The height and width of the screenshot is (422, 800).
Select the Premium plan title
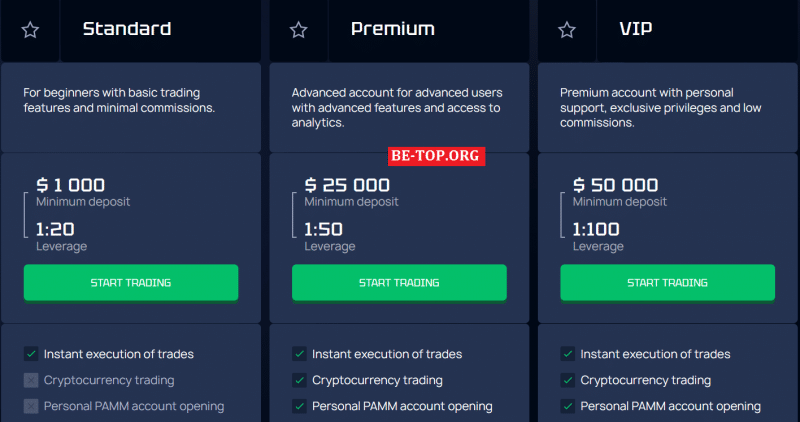point(393,29)
